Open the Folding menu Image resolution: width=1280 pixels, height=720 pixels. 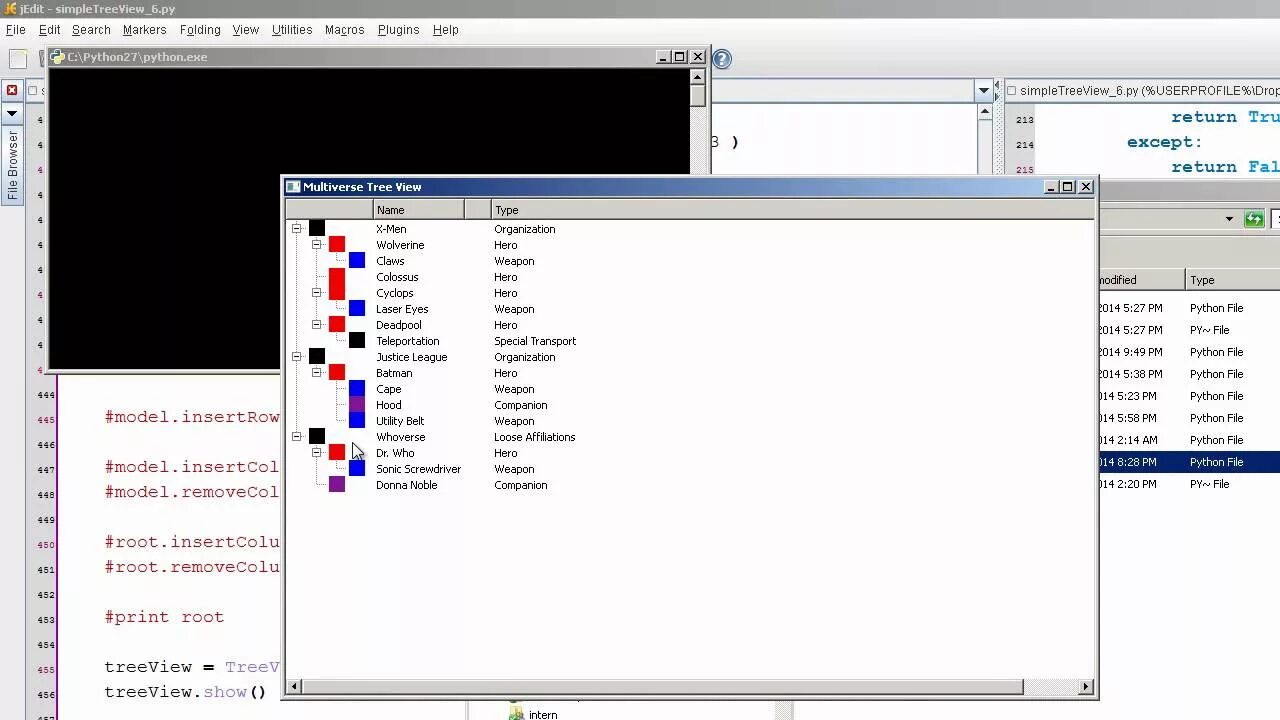(200, 30)
